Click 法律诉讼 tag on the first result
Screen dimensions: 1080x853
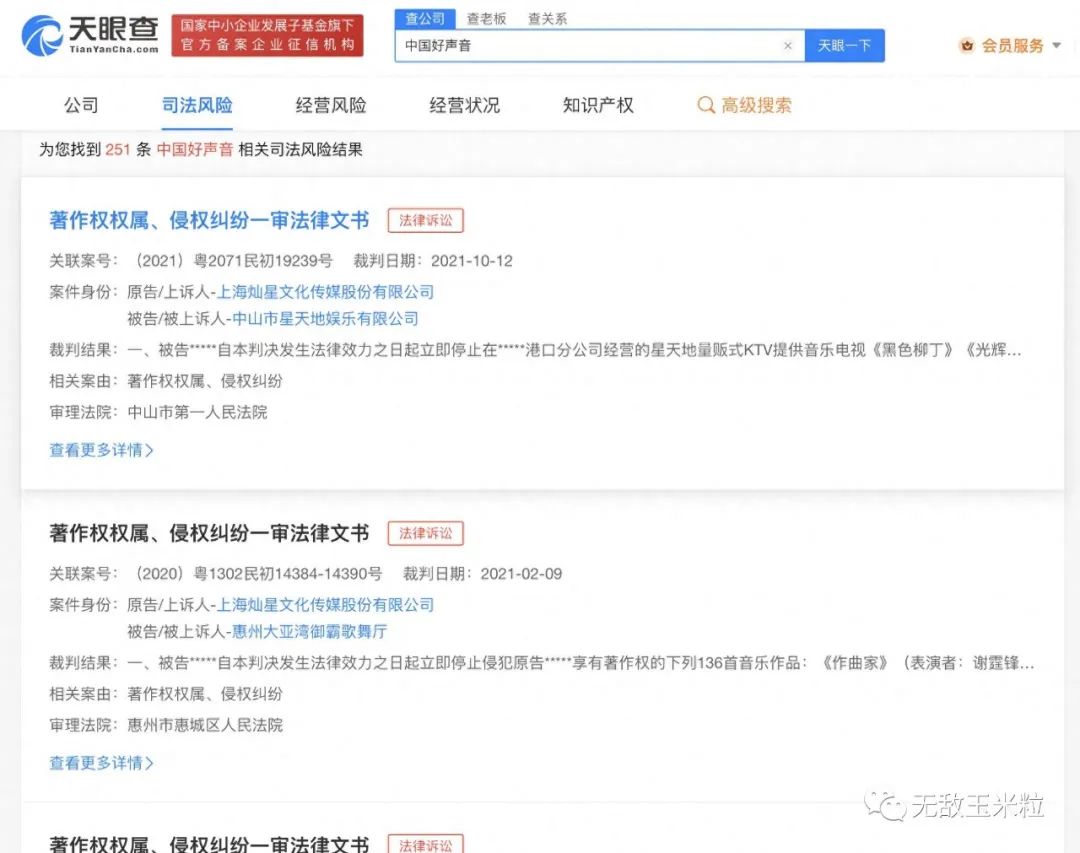[426, 220]
